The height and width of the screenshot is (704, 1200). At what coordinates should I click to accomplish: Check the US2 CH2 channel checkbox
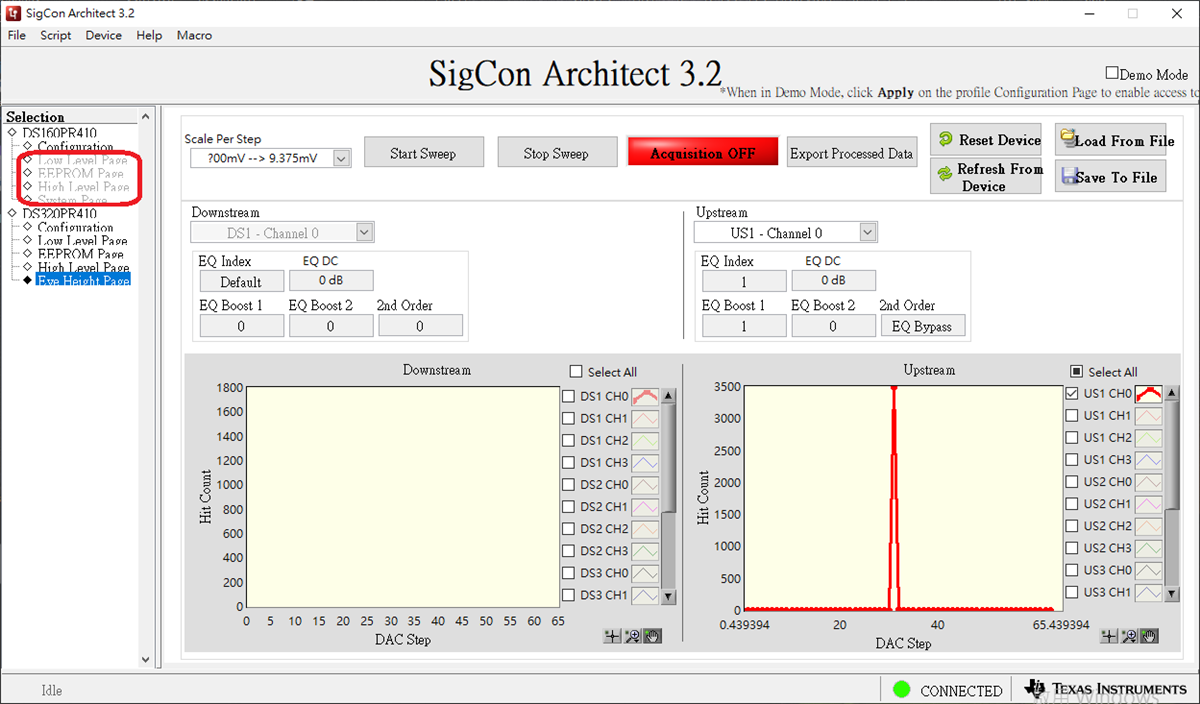(x=1072, y=525)
